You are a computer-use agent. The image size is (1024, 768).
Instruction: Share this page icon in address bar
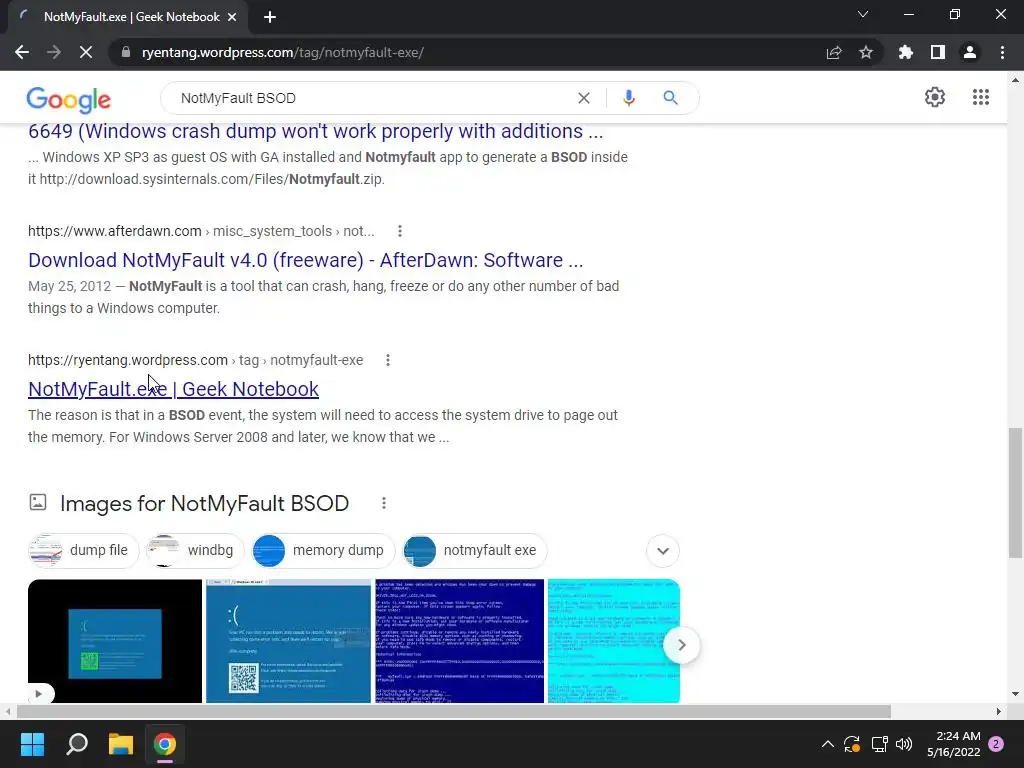834,52
